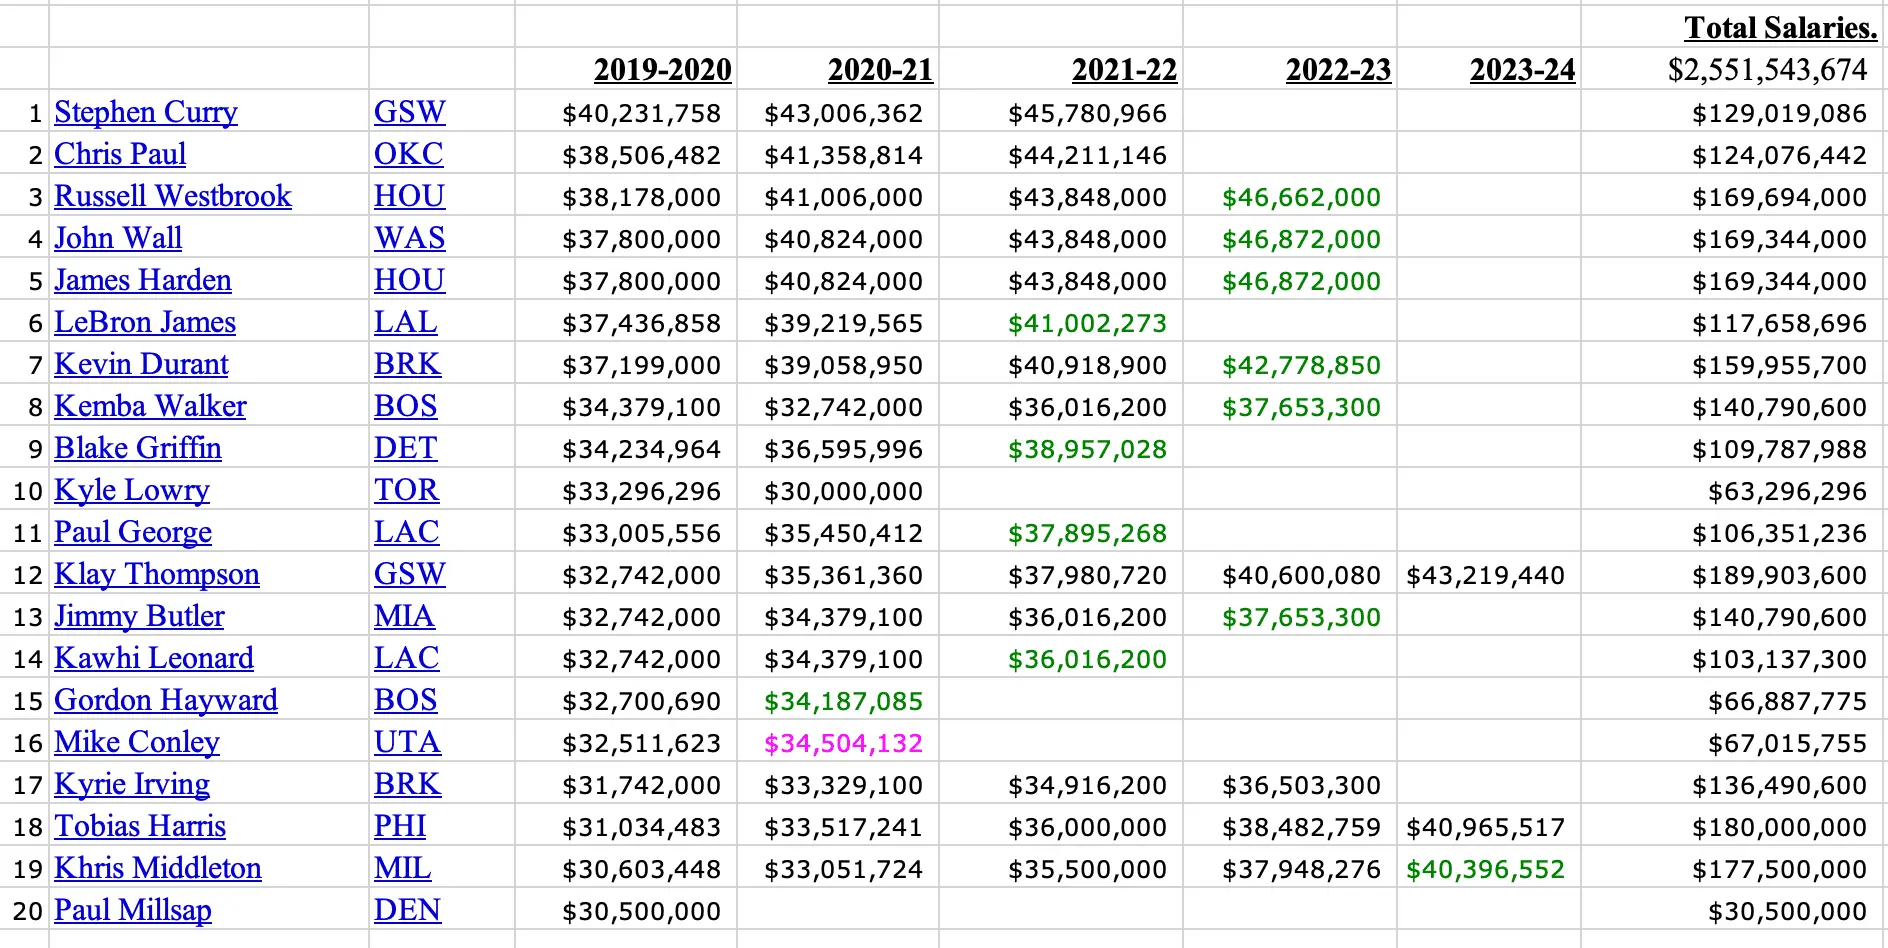1888x948 pixels.
Task: Follow the Russell Westbrook hyperlink
Action: click(173, 196)
